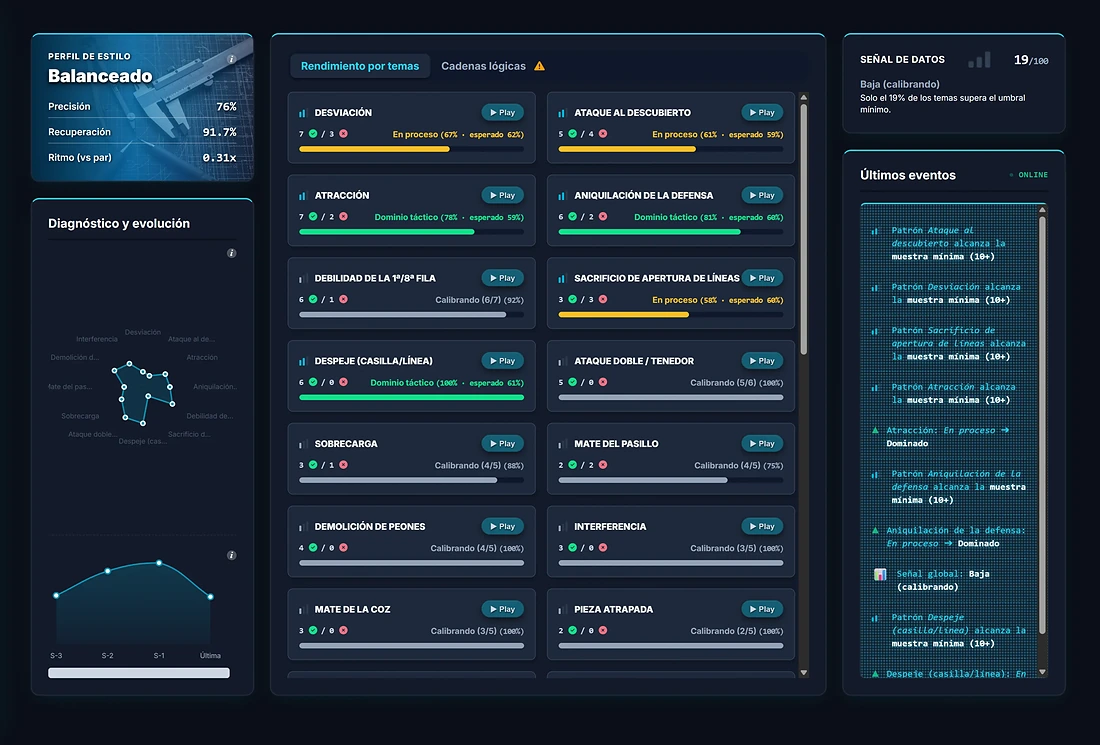Screen dimensions: 1100x745
Task: Click green check icon in Atracción card
Action: (313, 217)
